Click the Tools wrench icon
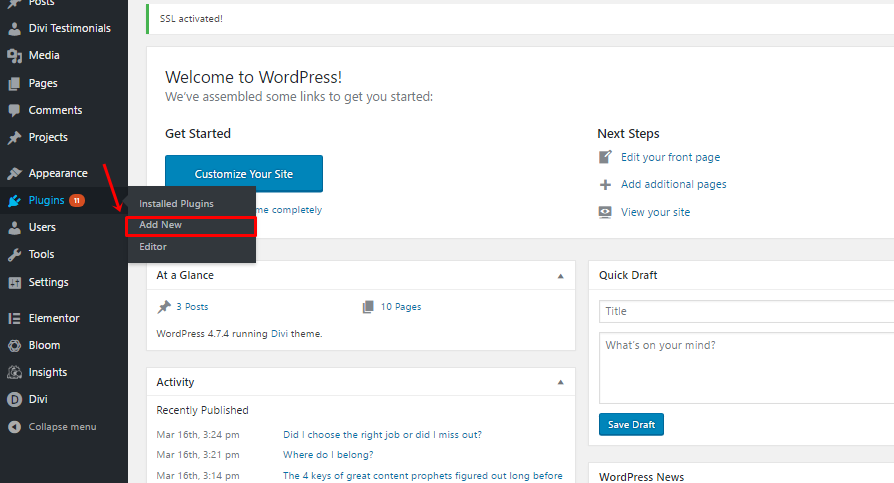 tap(14, 254)
